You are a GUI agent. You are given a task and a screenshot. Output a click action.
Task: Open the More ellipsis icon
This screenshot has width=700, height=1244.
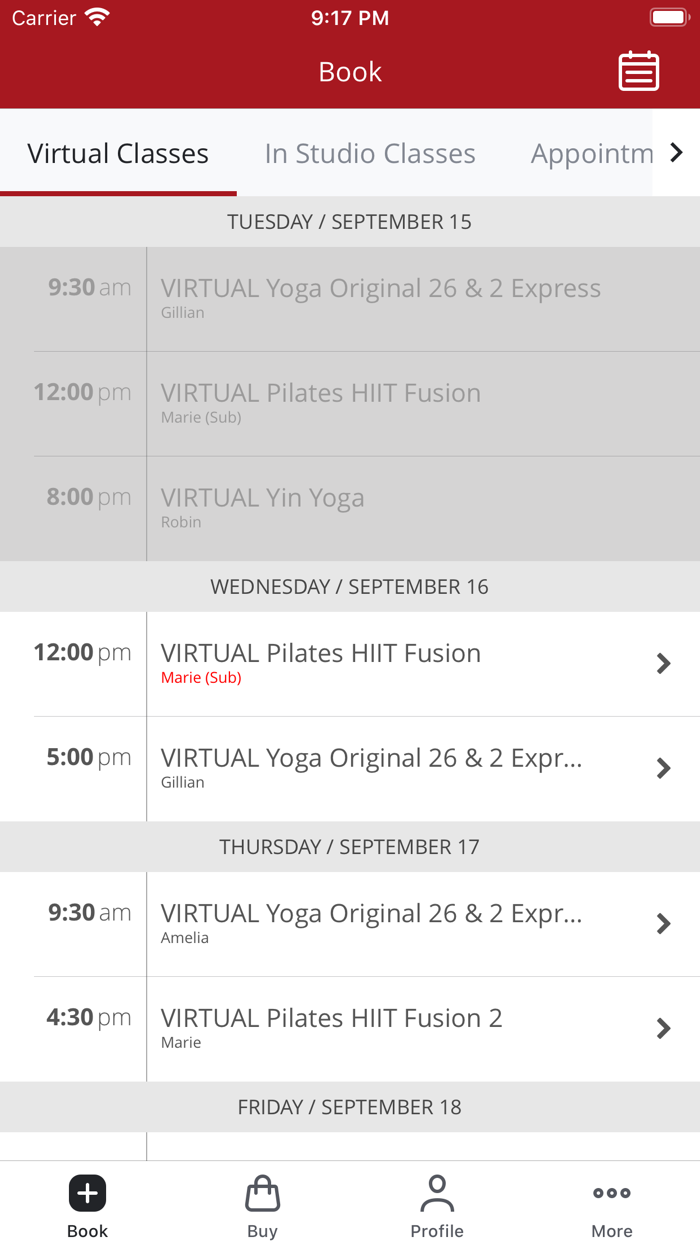611,1192
